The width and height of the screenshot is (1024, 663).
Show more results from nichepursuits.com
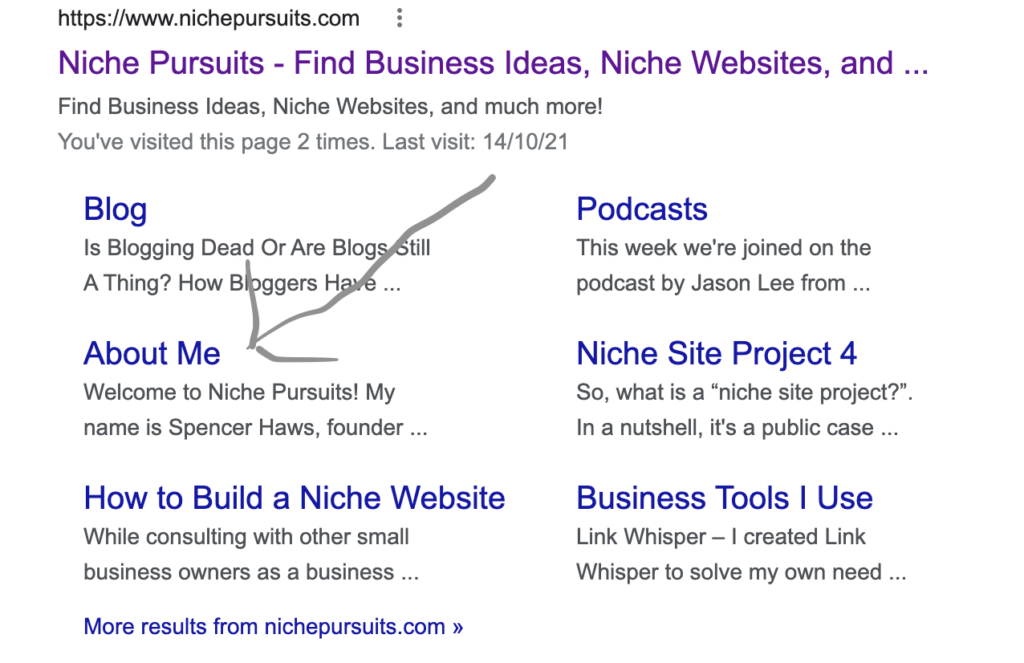[x=273, y=626]
